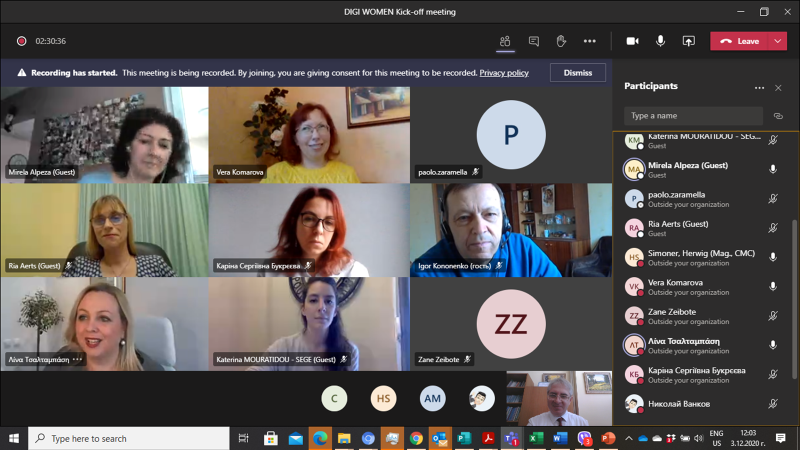
Task: Select paolo.zaramella in participants list
Action: point(704,199)
